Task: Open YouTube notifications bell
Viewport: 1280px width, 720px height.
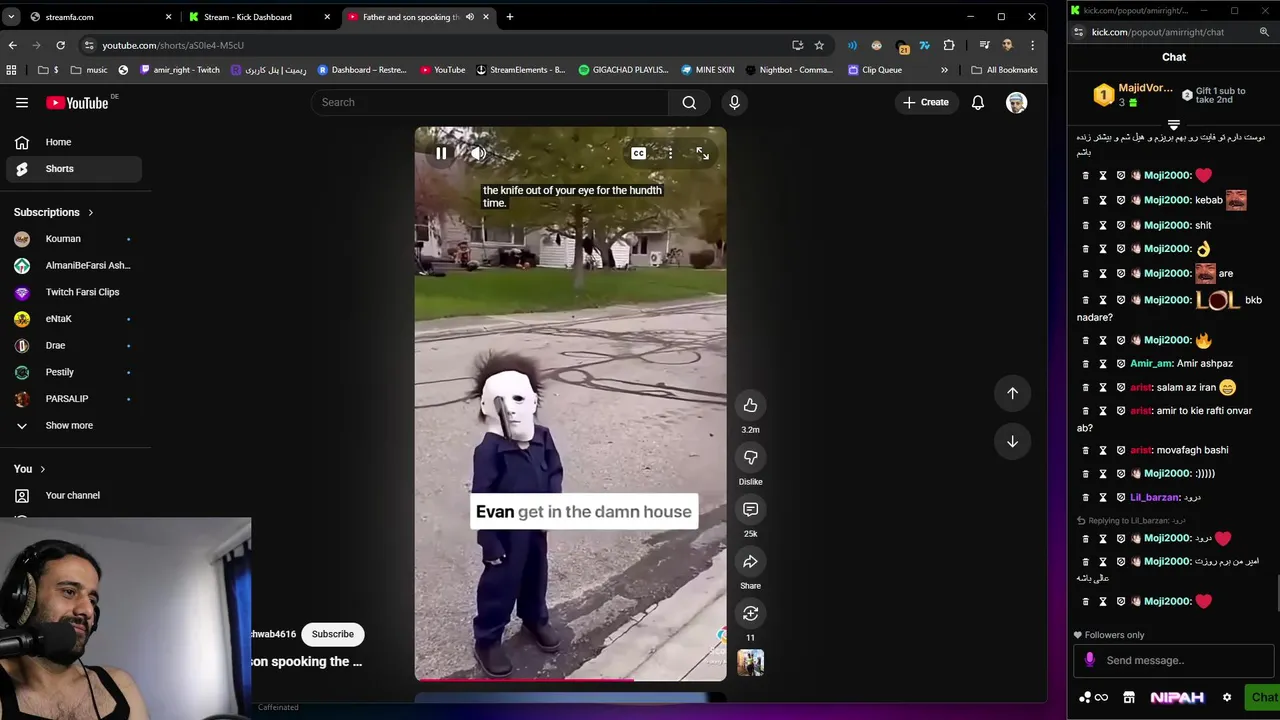Action: coord(978,102)
